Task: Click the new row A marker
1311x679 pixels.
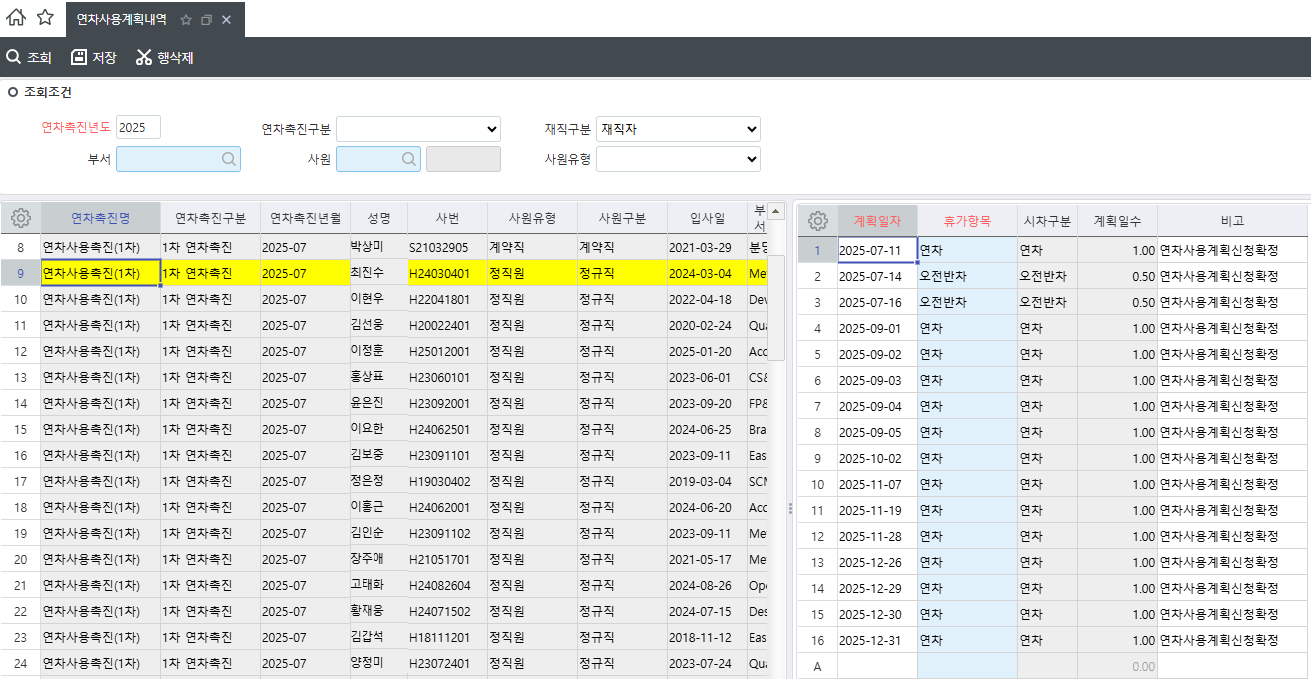Action: (817, 666)
